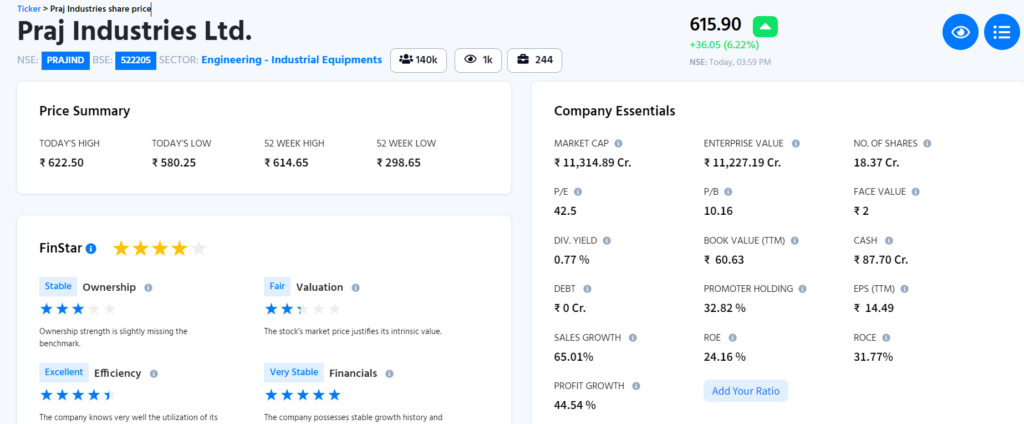The image size is (1024, 424).
Task: Click the Ownership blue star rating
Action: click(78, 308)
